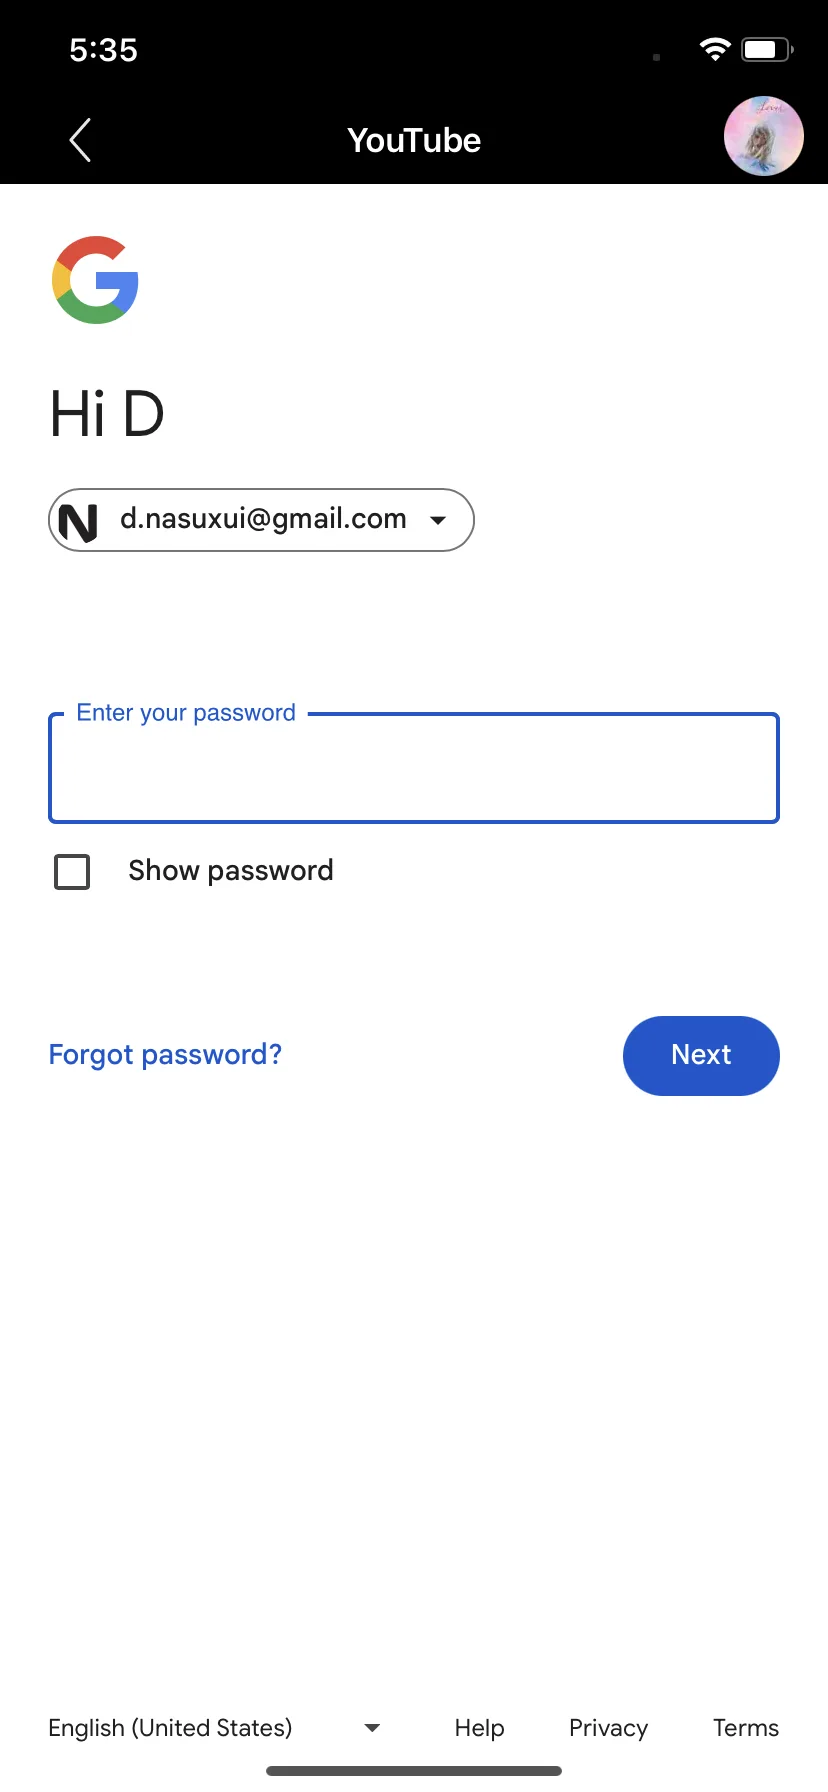Expand the account switcher arrow next to the email
The width and height of the screenshot is (828, 1792).
tap(438, 520)
